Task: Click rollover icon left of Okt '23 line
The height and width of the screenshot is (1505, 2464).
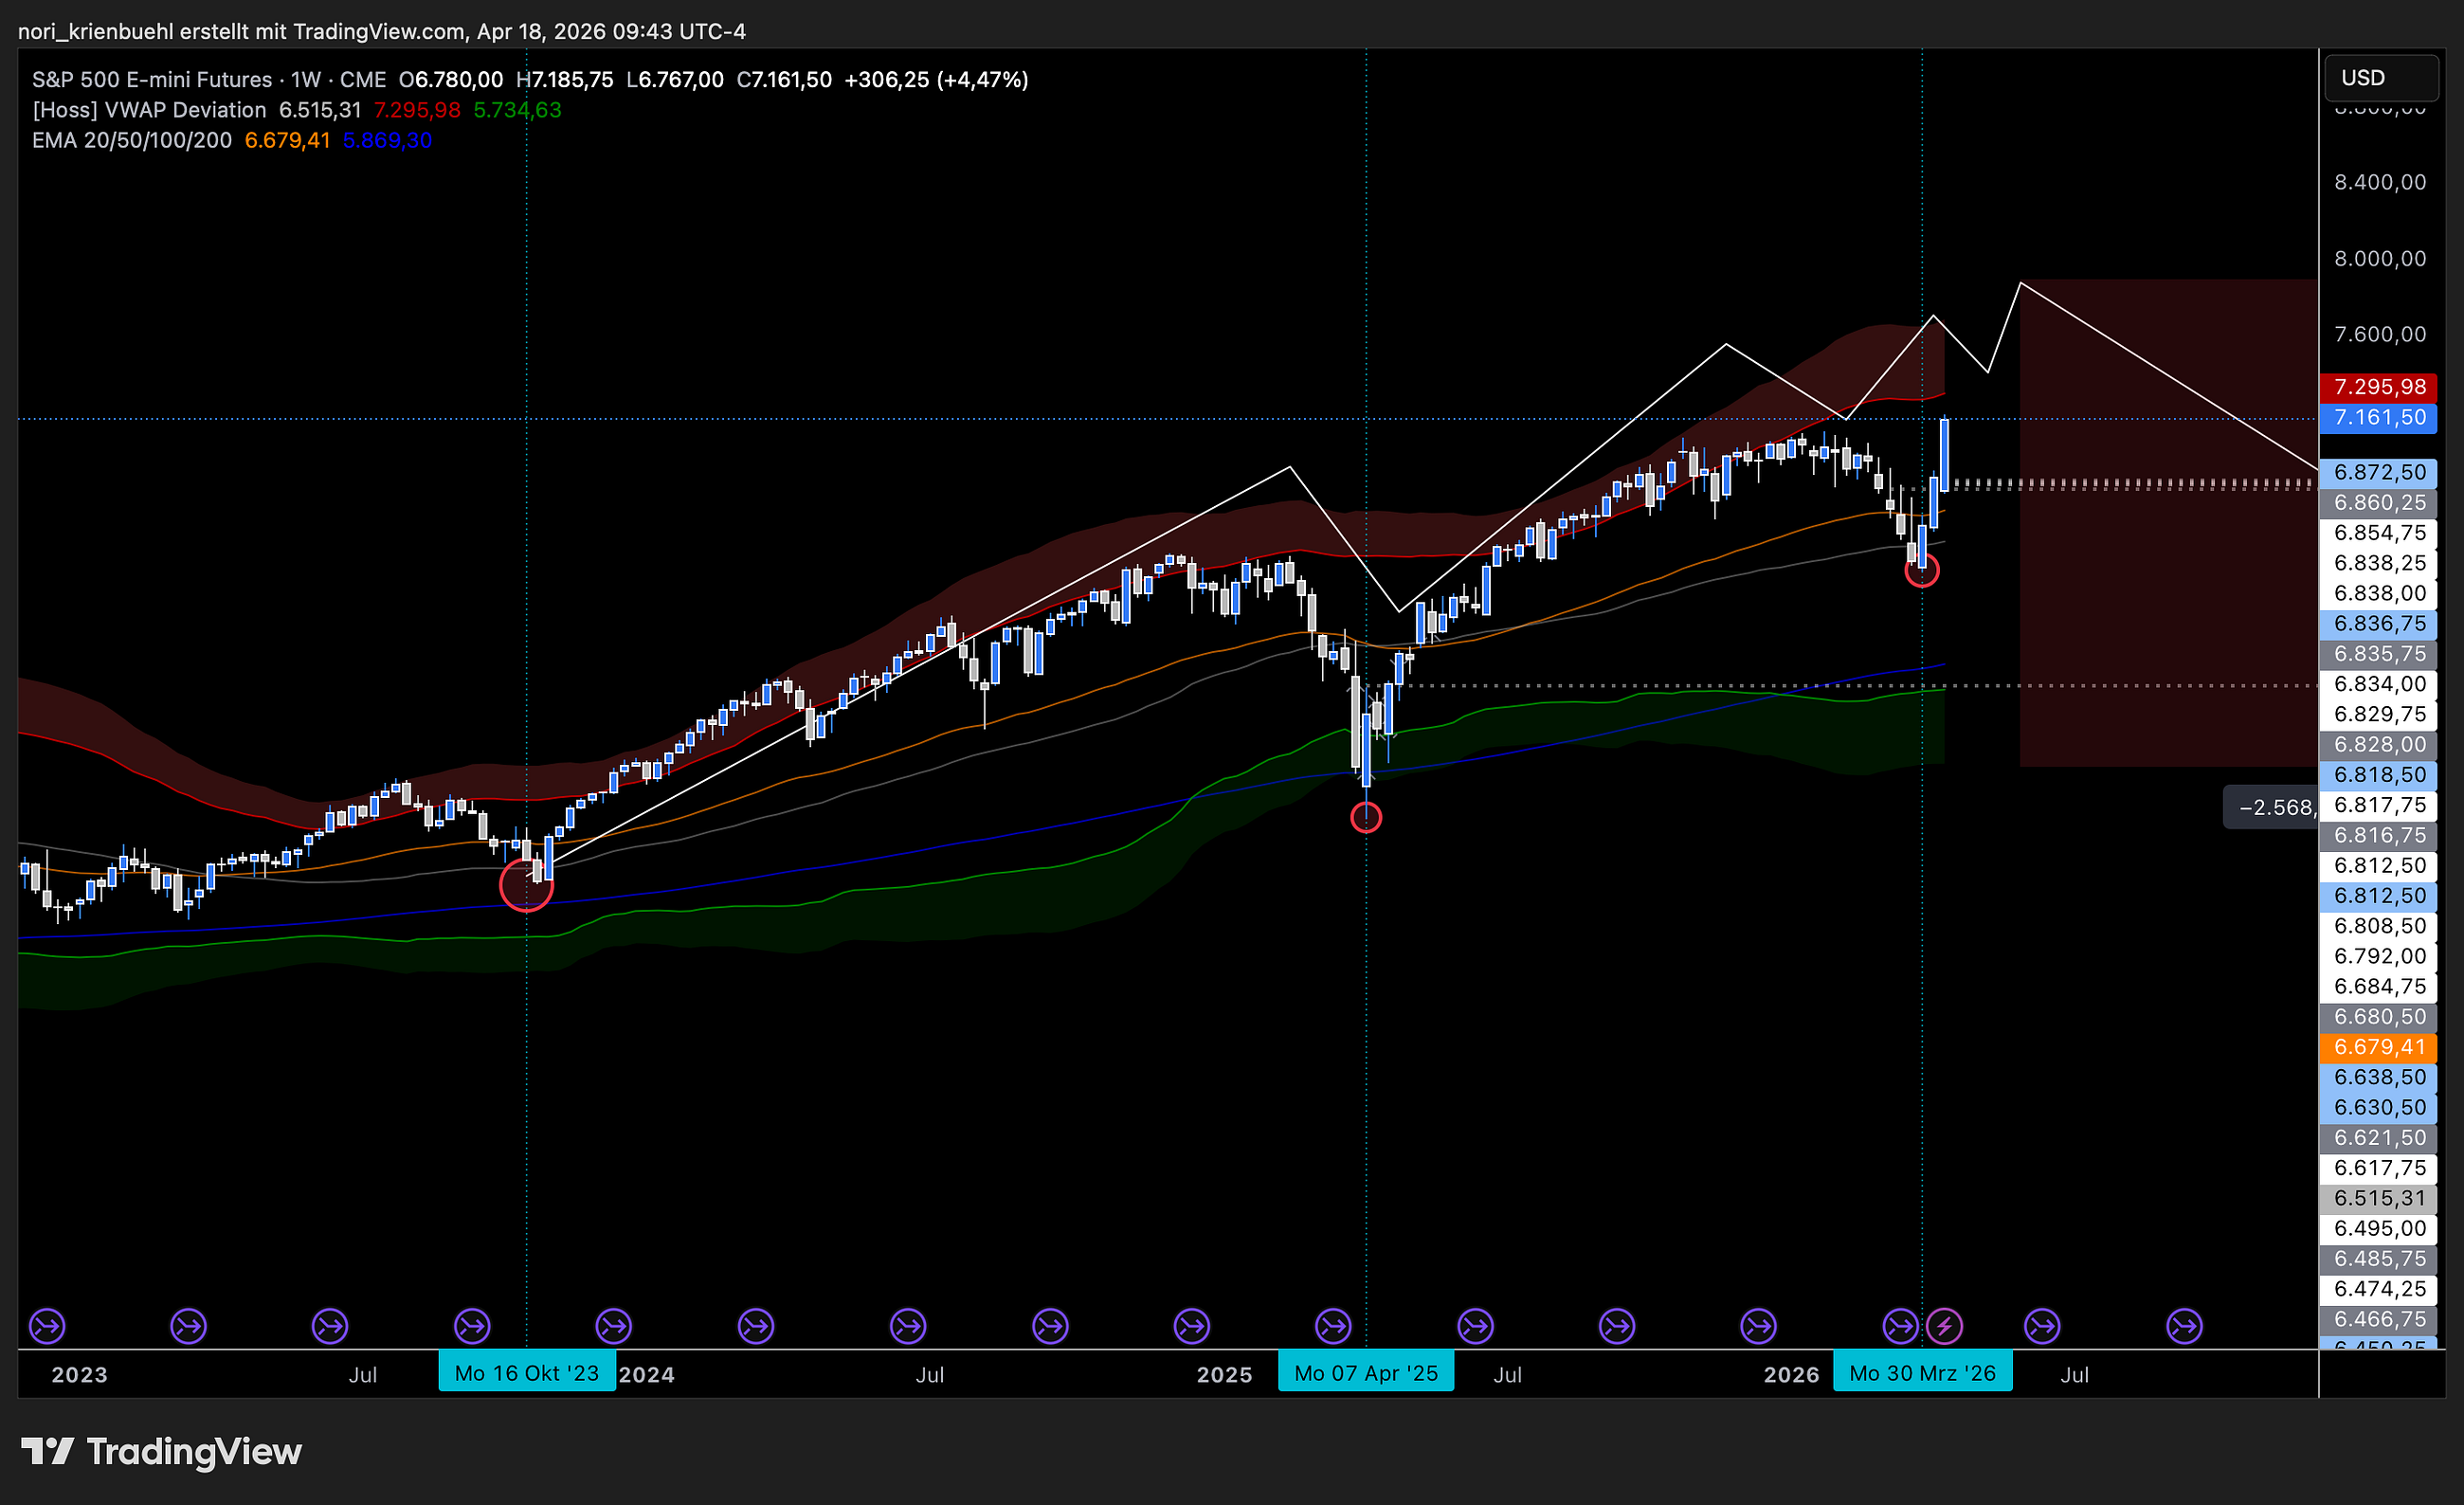Action: [472, 1327]
